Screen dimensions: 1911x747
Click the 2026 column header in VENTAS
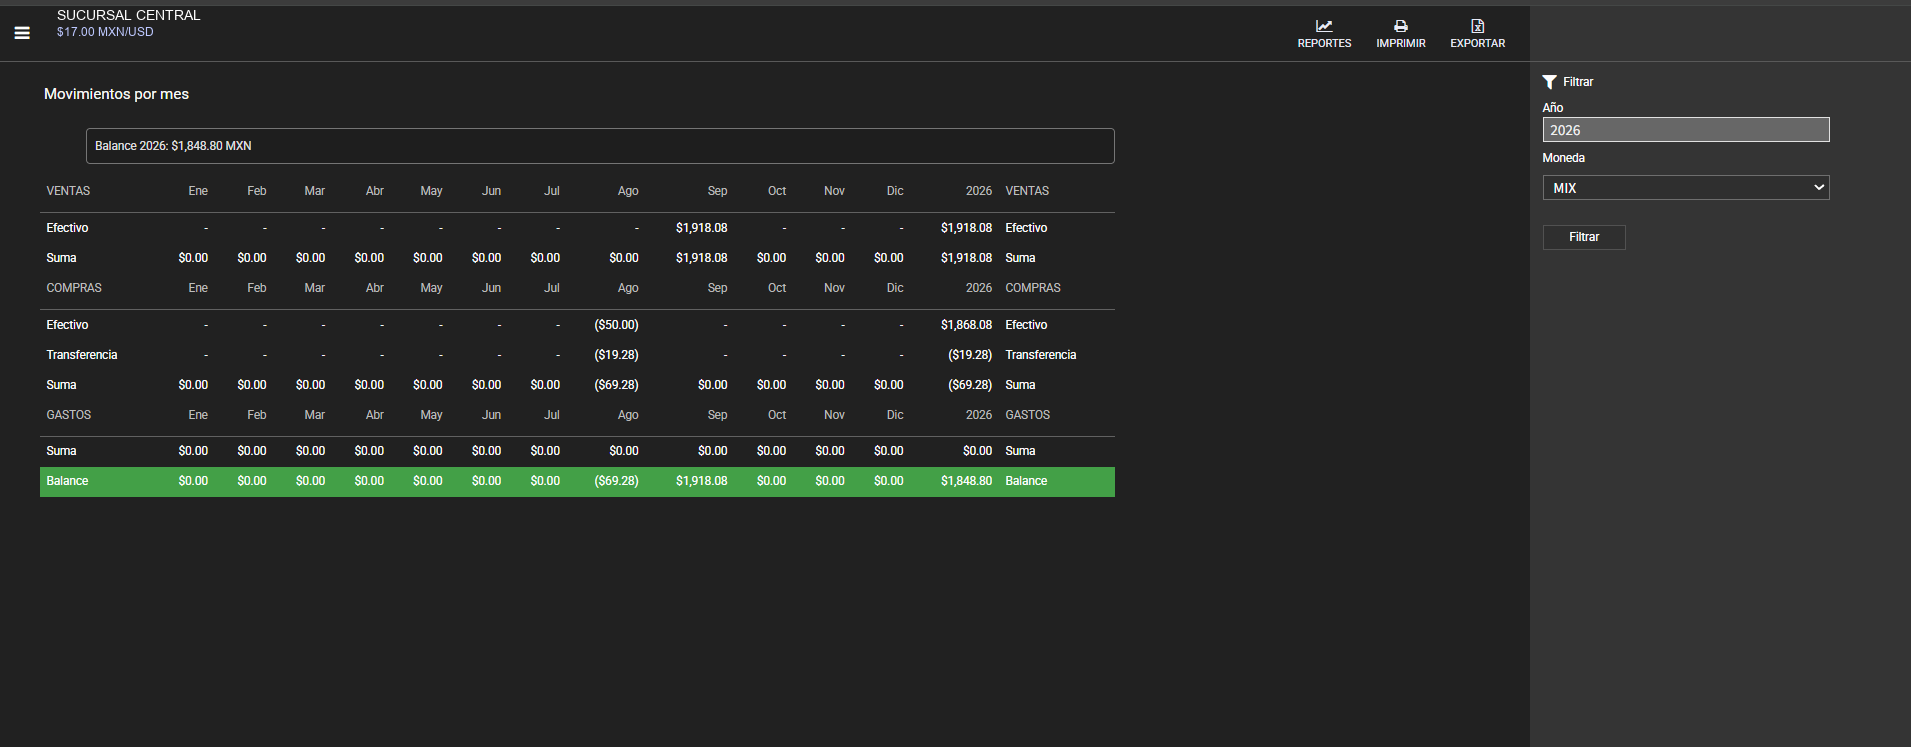(979, 191)
